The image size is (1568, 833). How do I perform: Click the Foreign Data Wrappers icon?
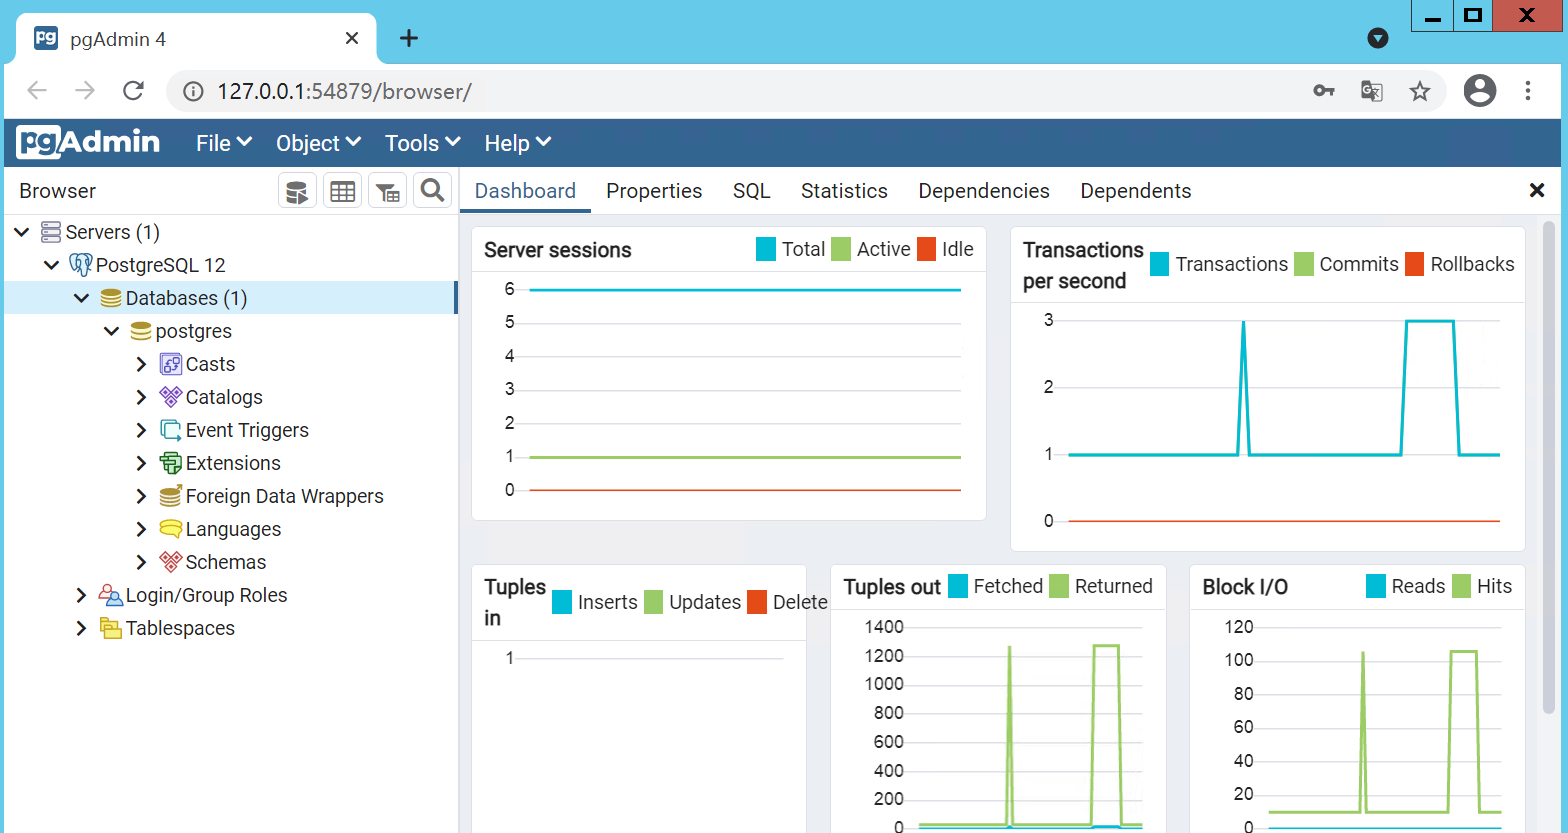coord(171,496)
